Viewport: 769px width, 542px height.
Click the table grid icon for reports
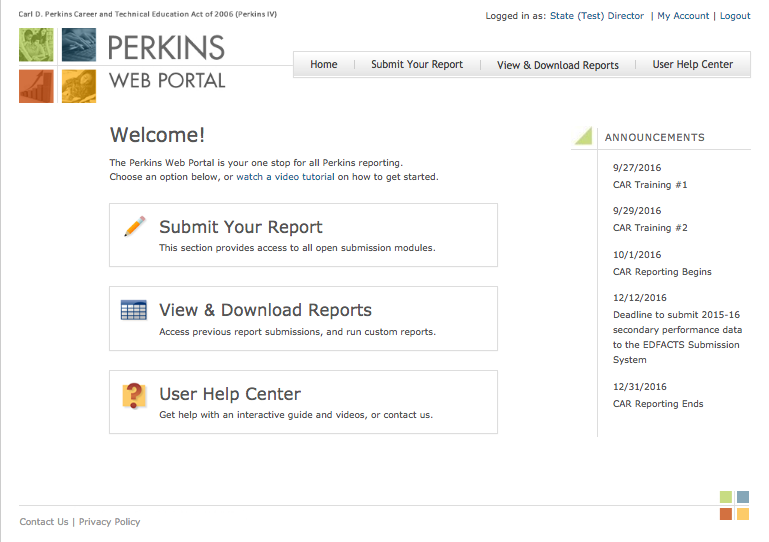click(134, 310)
